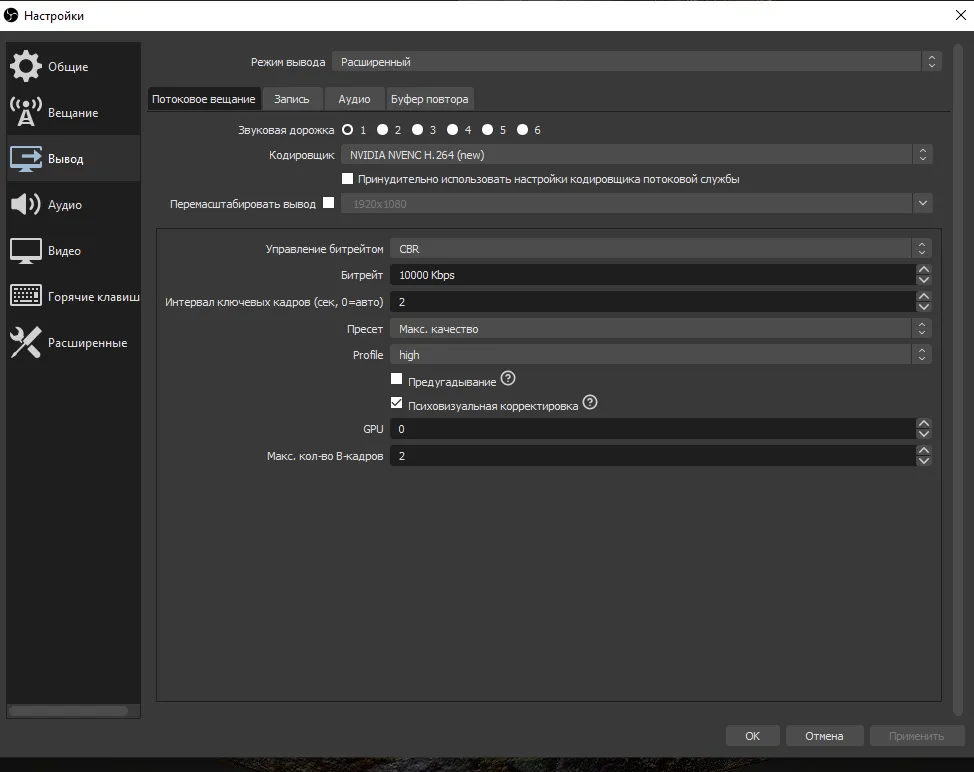The width and height of the screenshot is (974, 772).
Task: Select audio track 6 radio button
Action: (522, 130)
